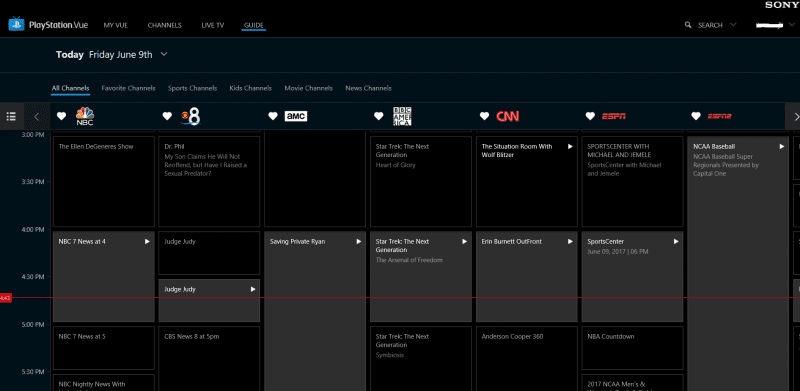800x391 pixels.
Task: Play NCAA Baseball on ESPN2
Action: tap(782, 146)
